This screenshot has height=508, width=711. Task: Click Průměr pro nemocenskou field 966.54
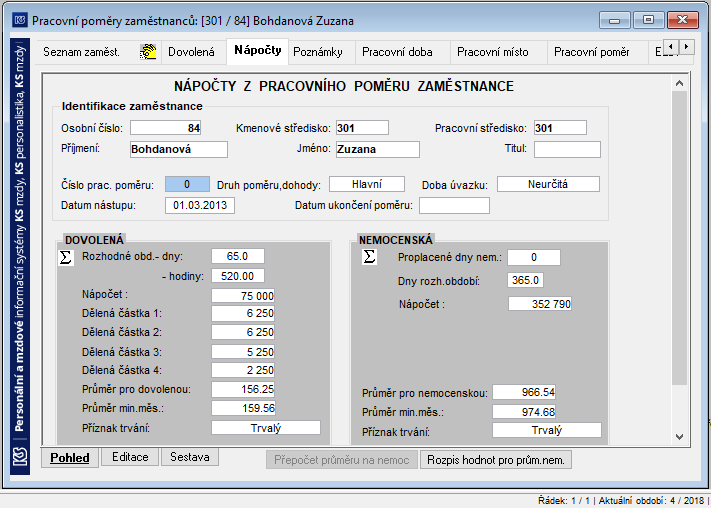tap(525, 392)
